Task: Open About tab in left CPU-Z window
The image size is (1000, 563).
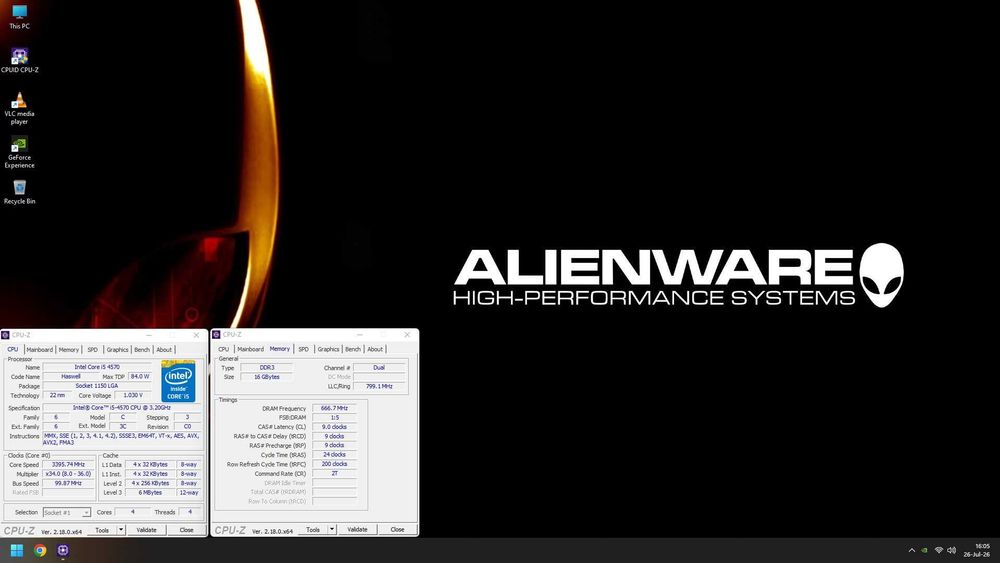Action: click(x=164, y=349)
